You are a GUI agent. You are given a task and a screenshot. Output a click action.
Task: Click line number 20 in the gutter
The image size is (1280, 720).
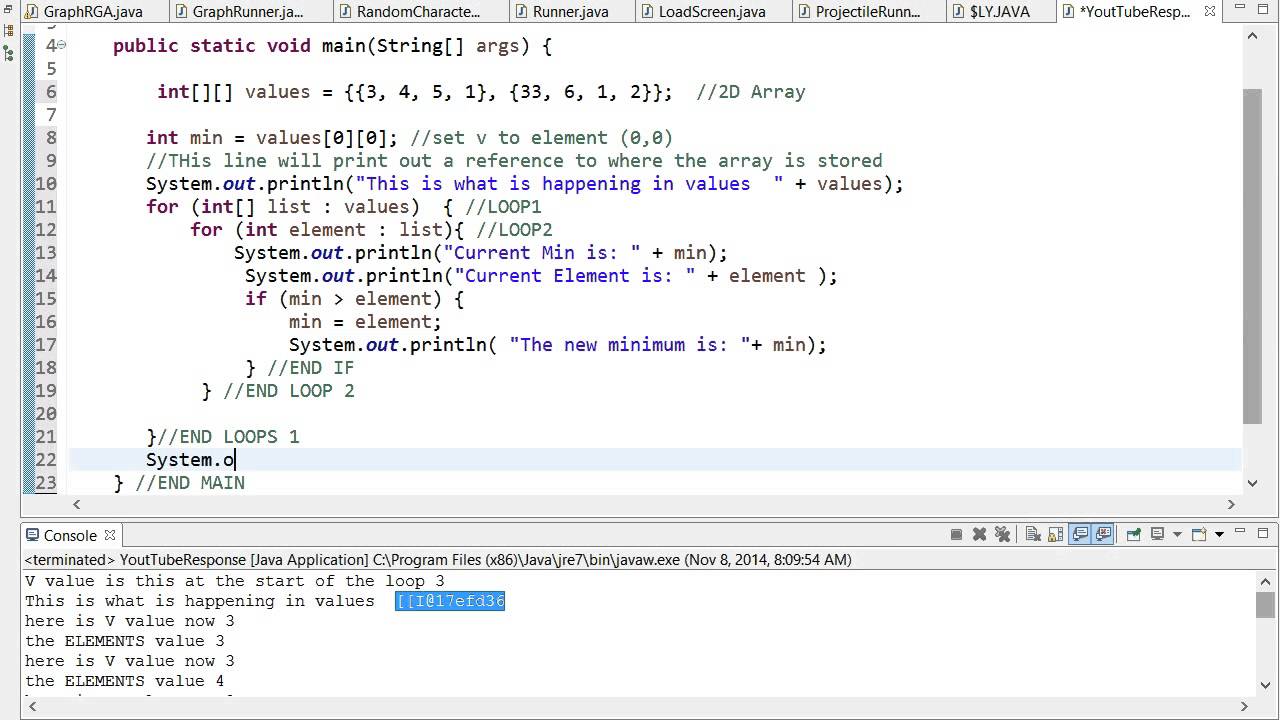[46, 414]
